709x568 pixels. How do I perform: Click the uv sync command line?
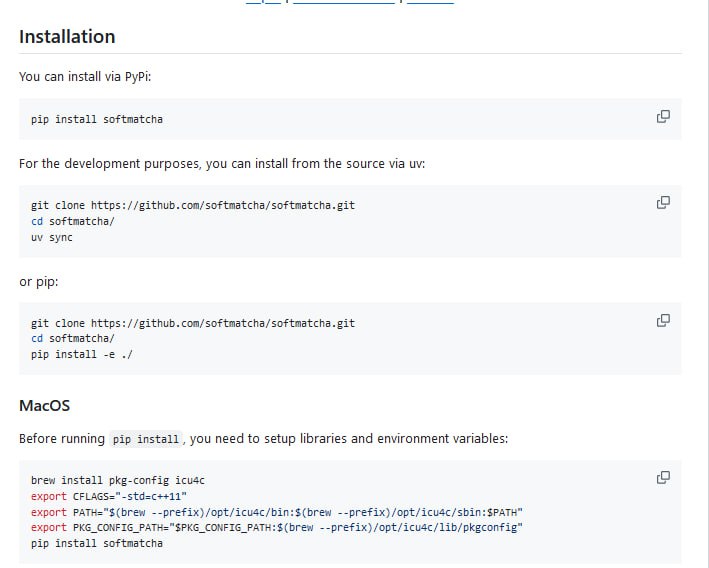pos(51,237)
